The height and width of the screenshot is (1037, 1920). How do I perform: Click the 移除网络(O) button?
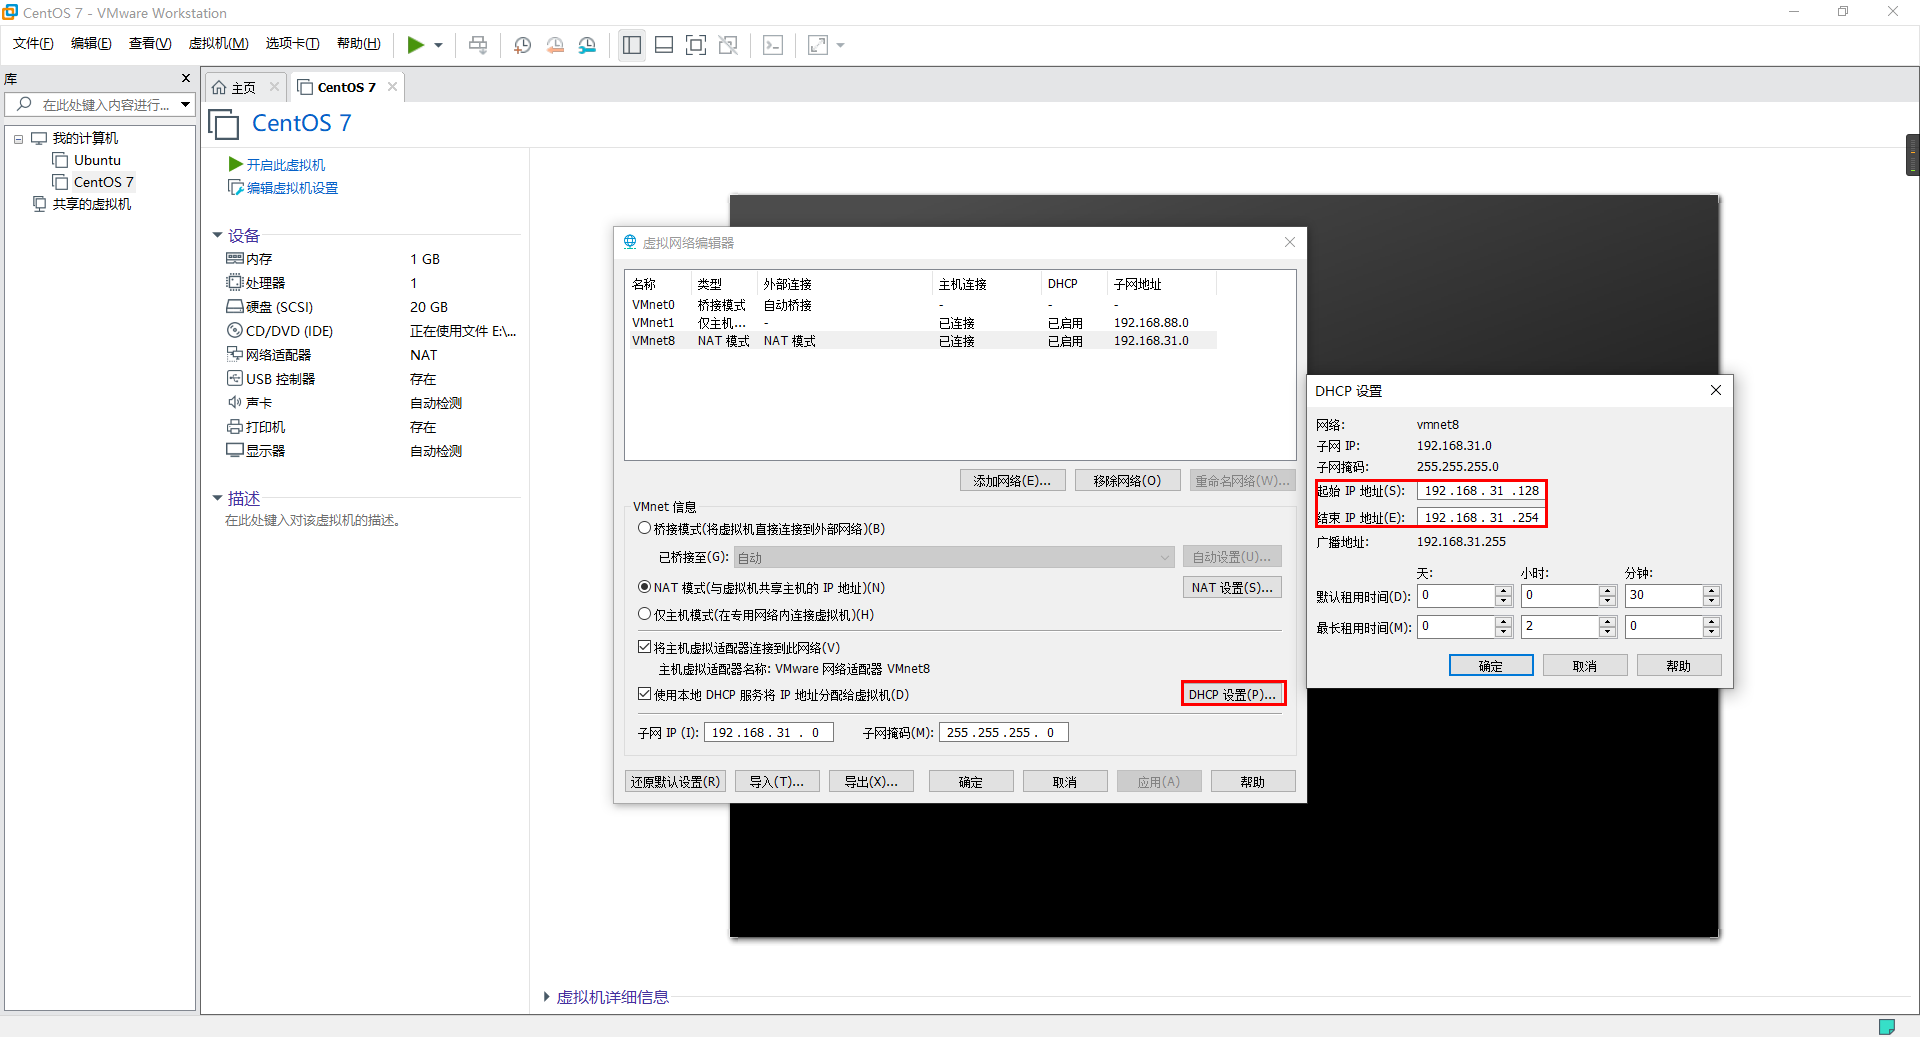click(x=1127, y=481)
